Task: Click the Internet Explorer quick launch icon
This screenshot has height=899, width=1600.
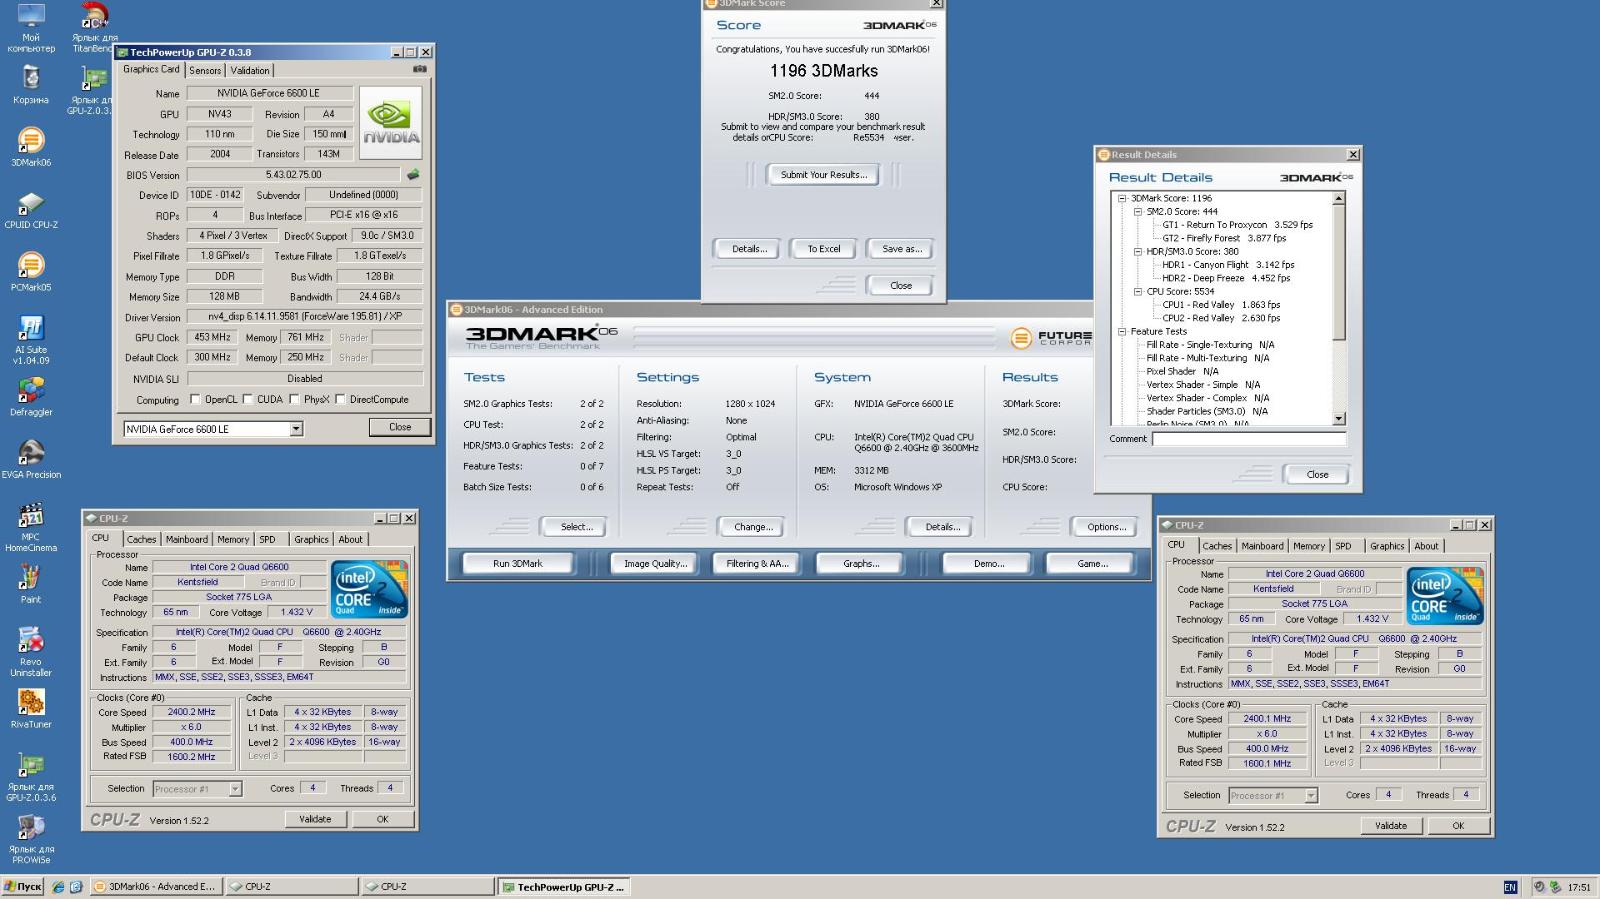Action: (x=58, y=887)
